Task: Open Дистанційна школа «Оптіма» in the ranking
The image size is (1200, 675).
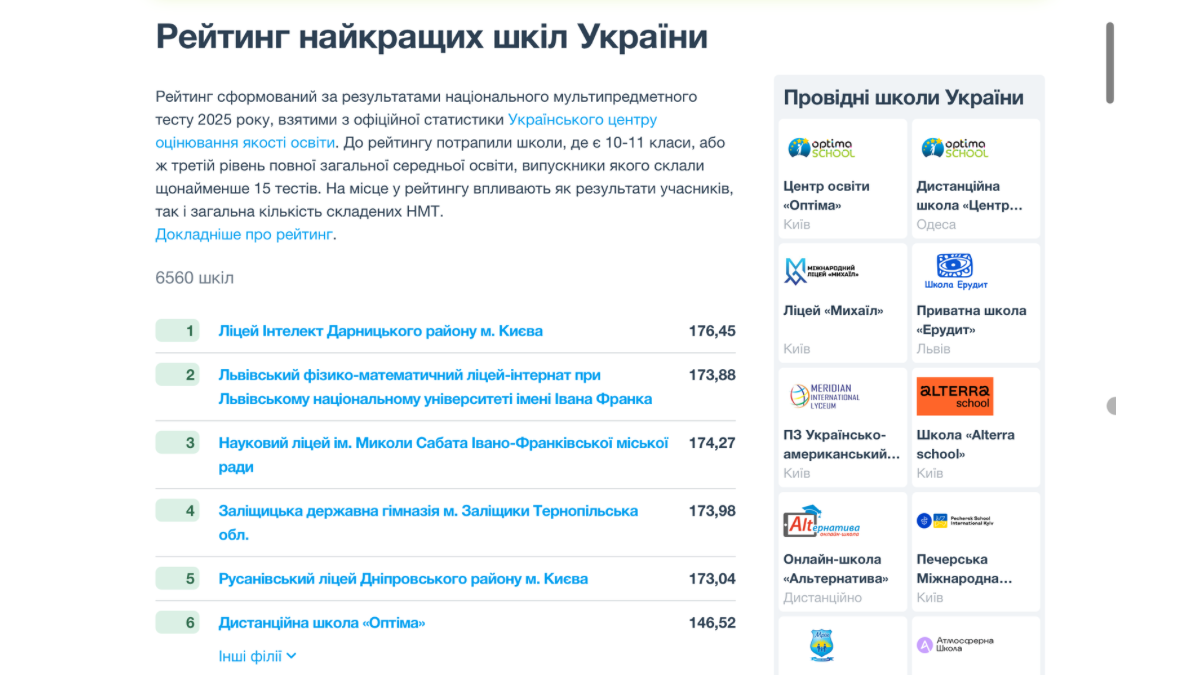Action: (x=322, y=623)
